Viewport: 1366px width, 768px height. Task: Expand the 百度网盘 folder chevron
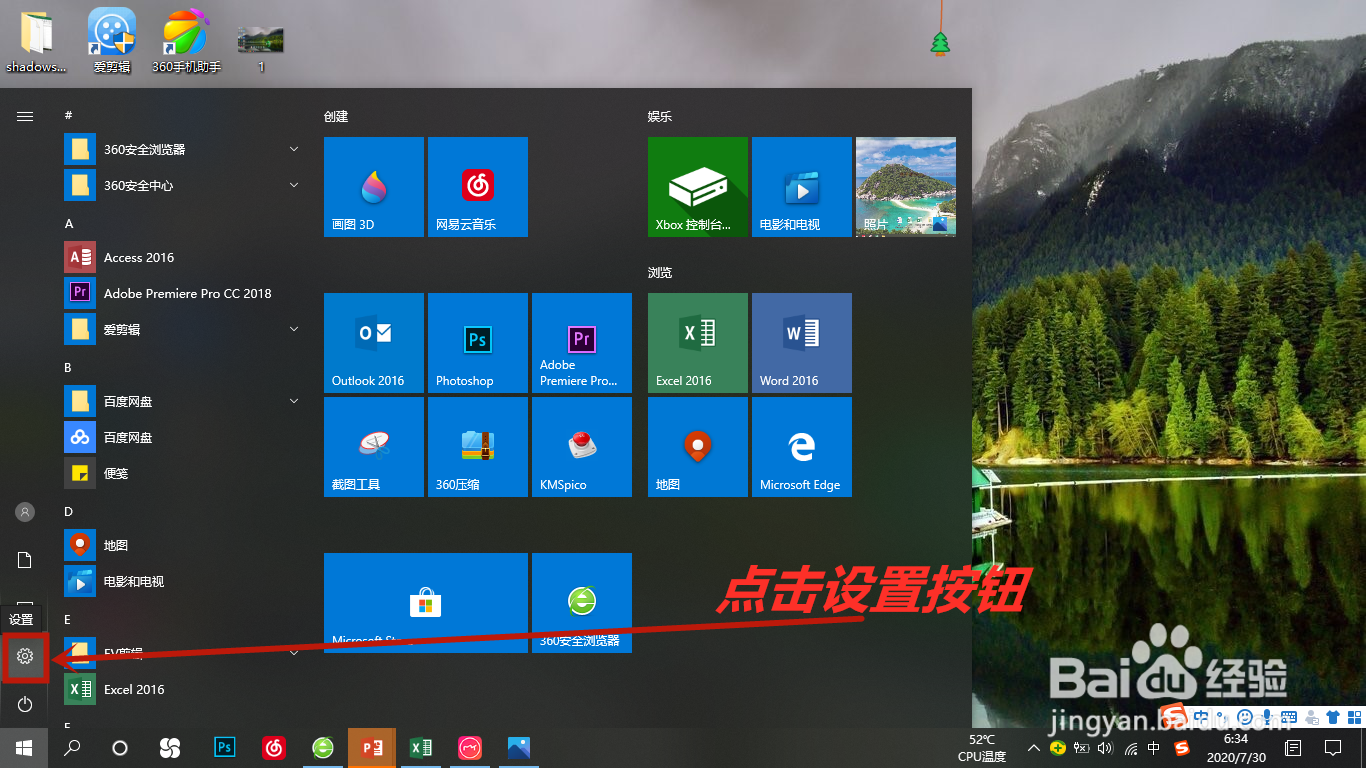click(x=293, y=401)
